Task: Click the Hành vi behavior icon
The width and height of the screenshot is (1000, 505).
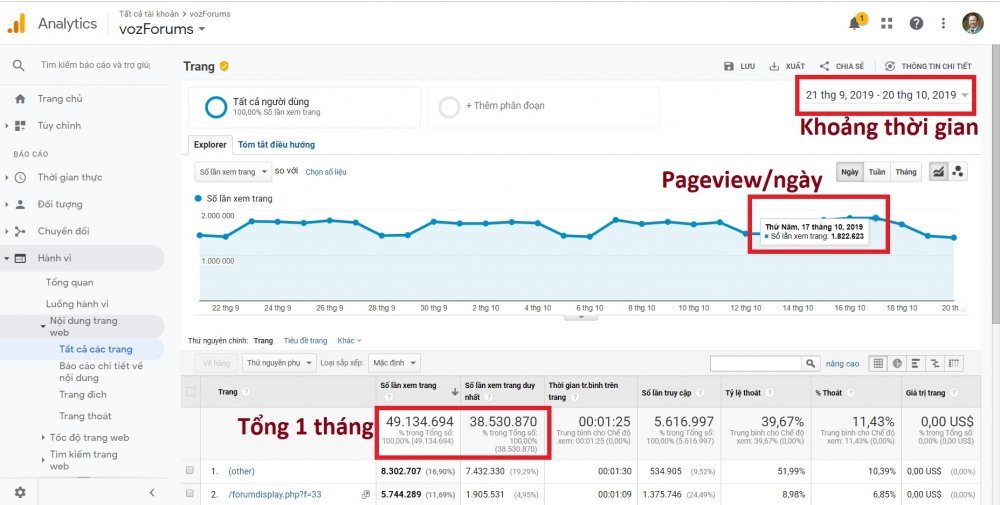Action: pos(20,258)
